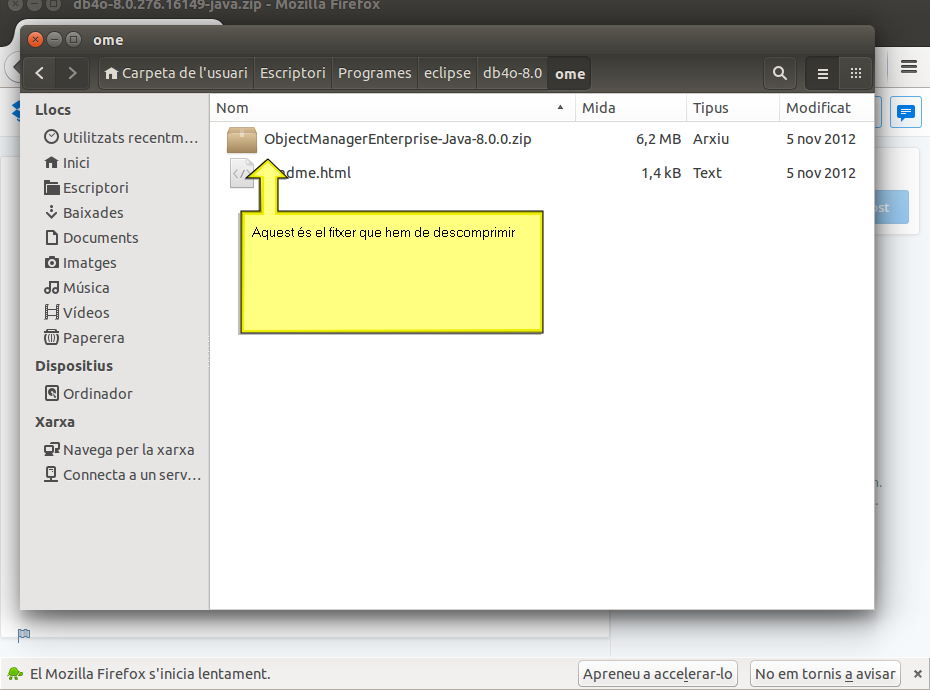The width and height of the screenshot is (930, 690).
Task: Click the blue chat bubble icon in Firefox
Action: tap(906, 112)
